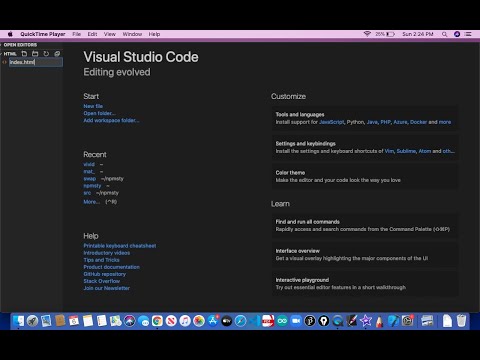Open the Trash in the dock
Viewport: 480px width, 360px height.
pos(461,321)
